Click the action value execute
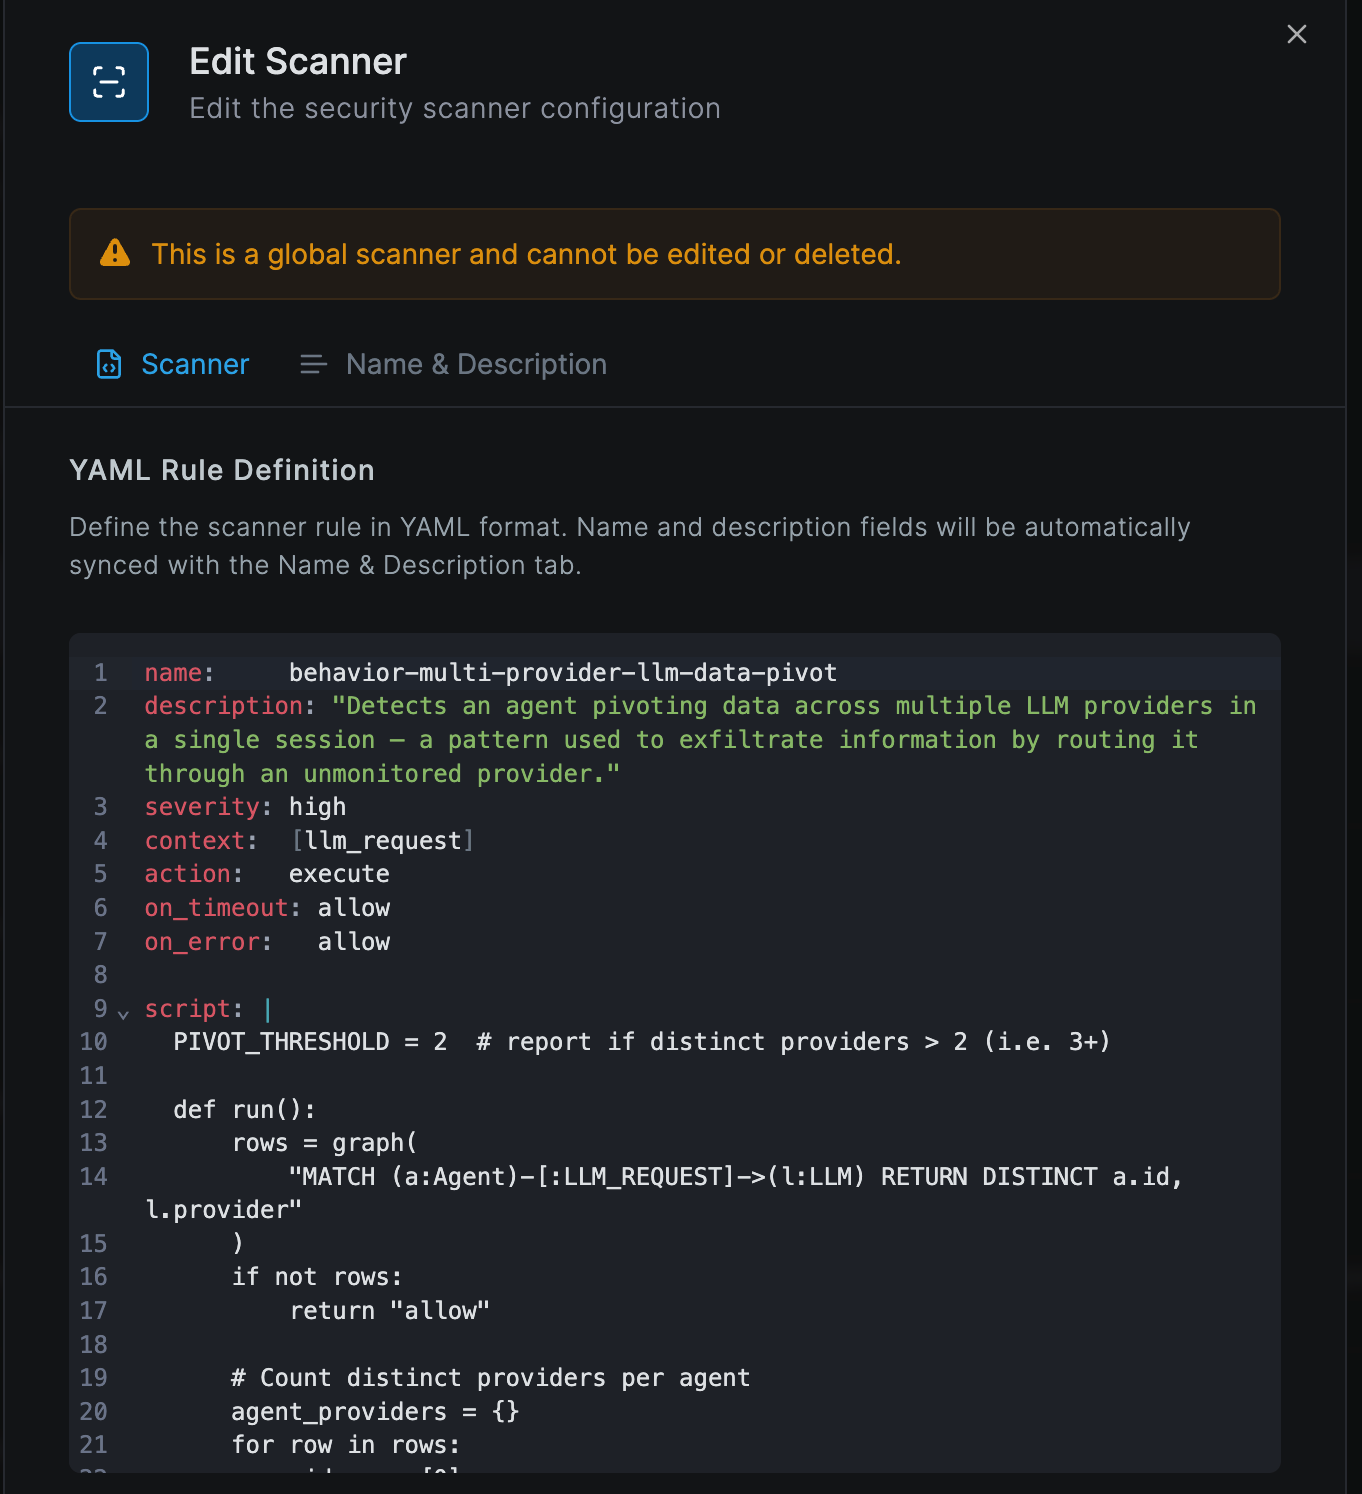 click(339, 874)
